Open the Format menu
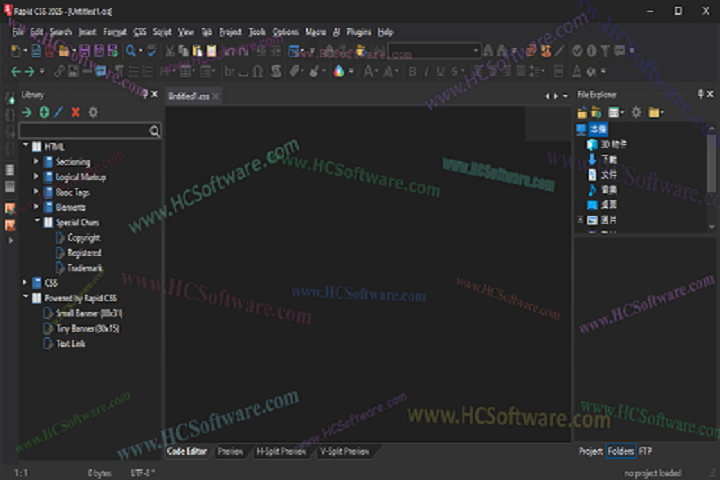Viewport: 720px width, 480px height. click(x=115, y=32)
